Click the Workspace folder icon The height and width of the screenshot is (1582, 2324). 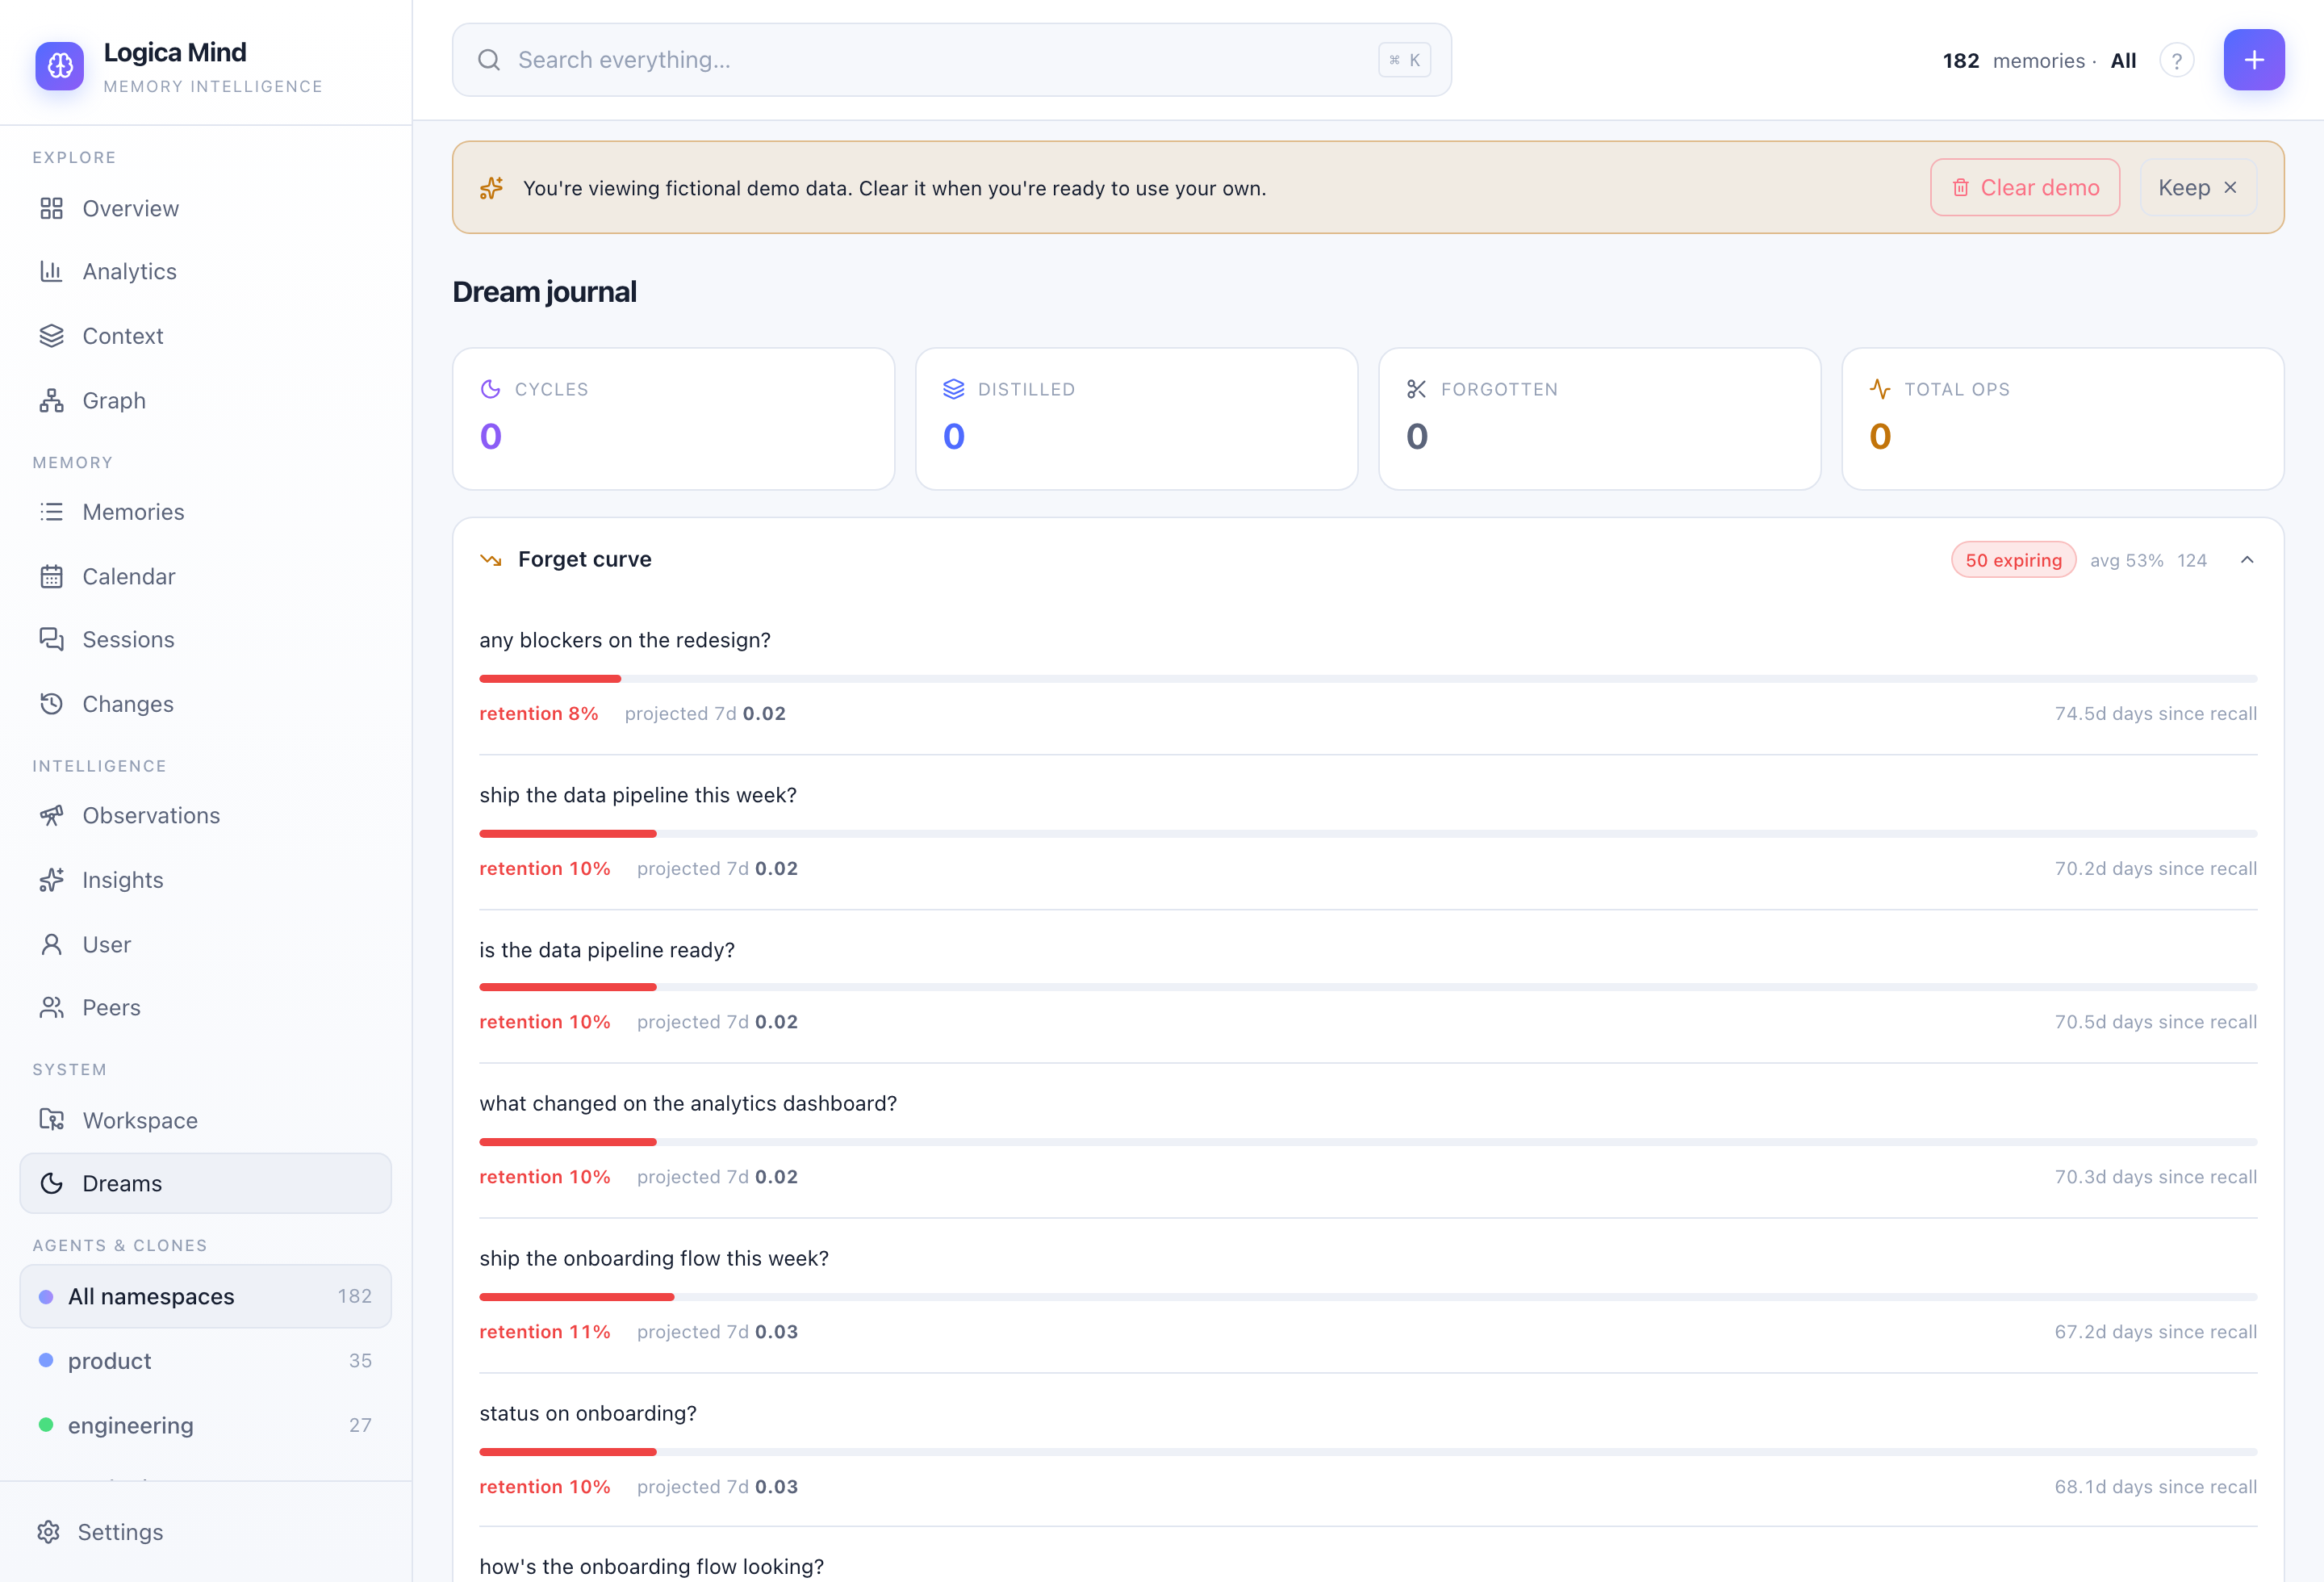[x=51, y=1120]
